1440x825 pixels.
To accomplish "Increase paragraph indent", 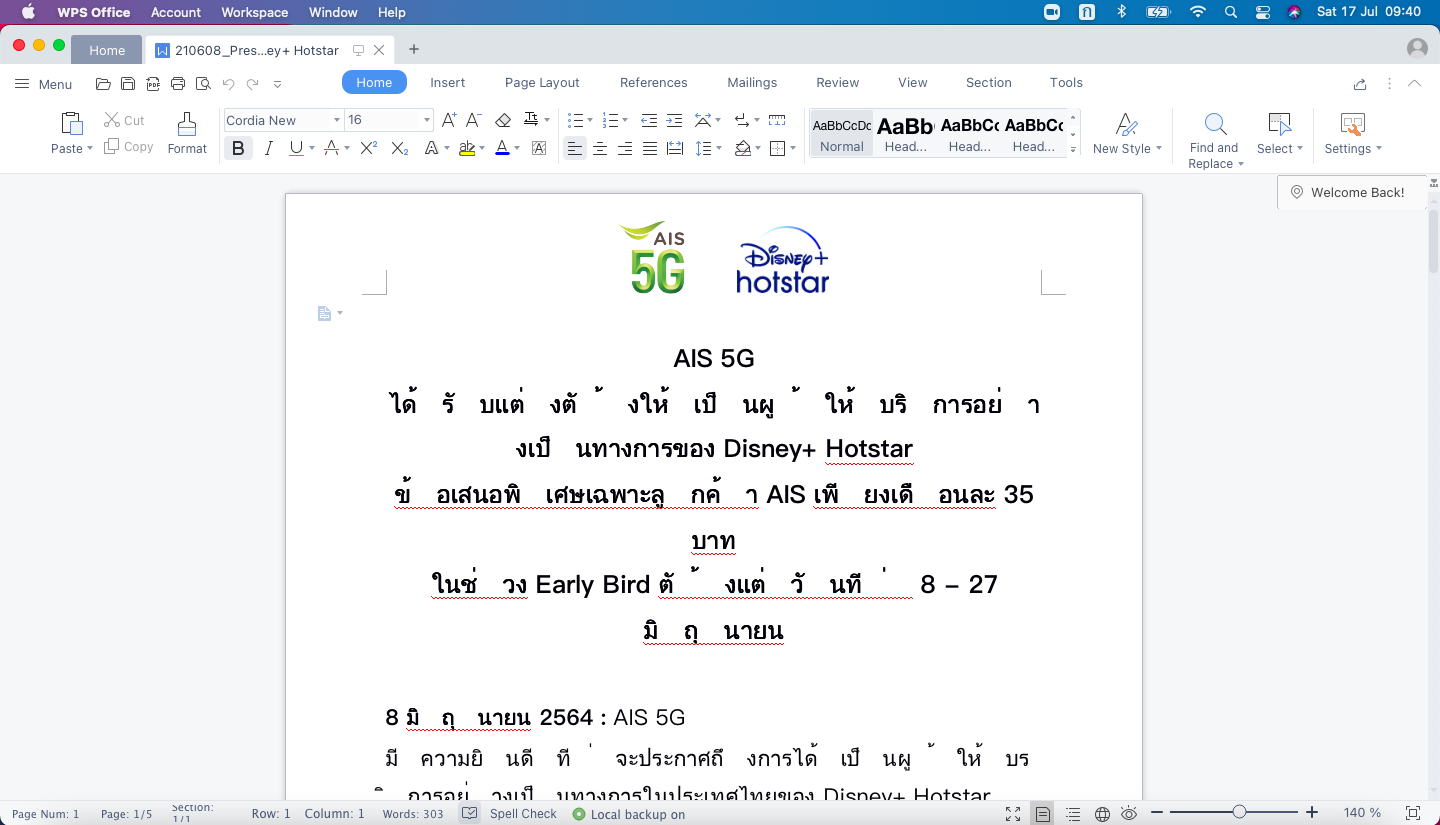I will click(x=674, y=120).
